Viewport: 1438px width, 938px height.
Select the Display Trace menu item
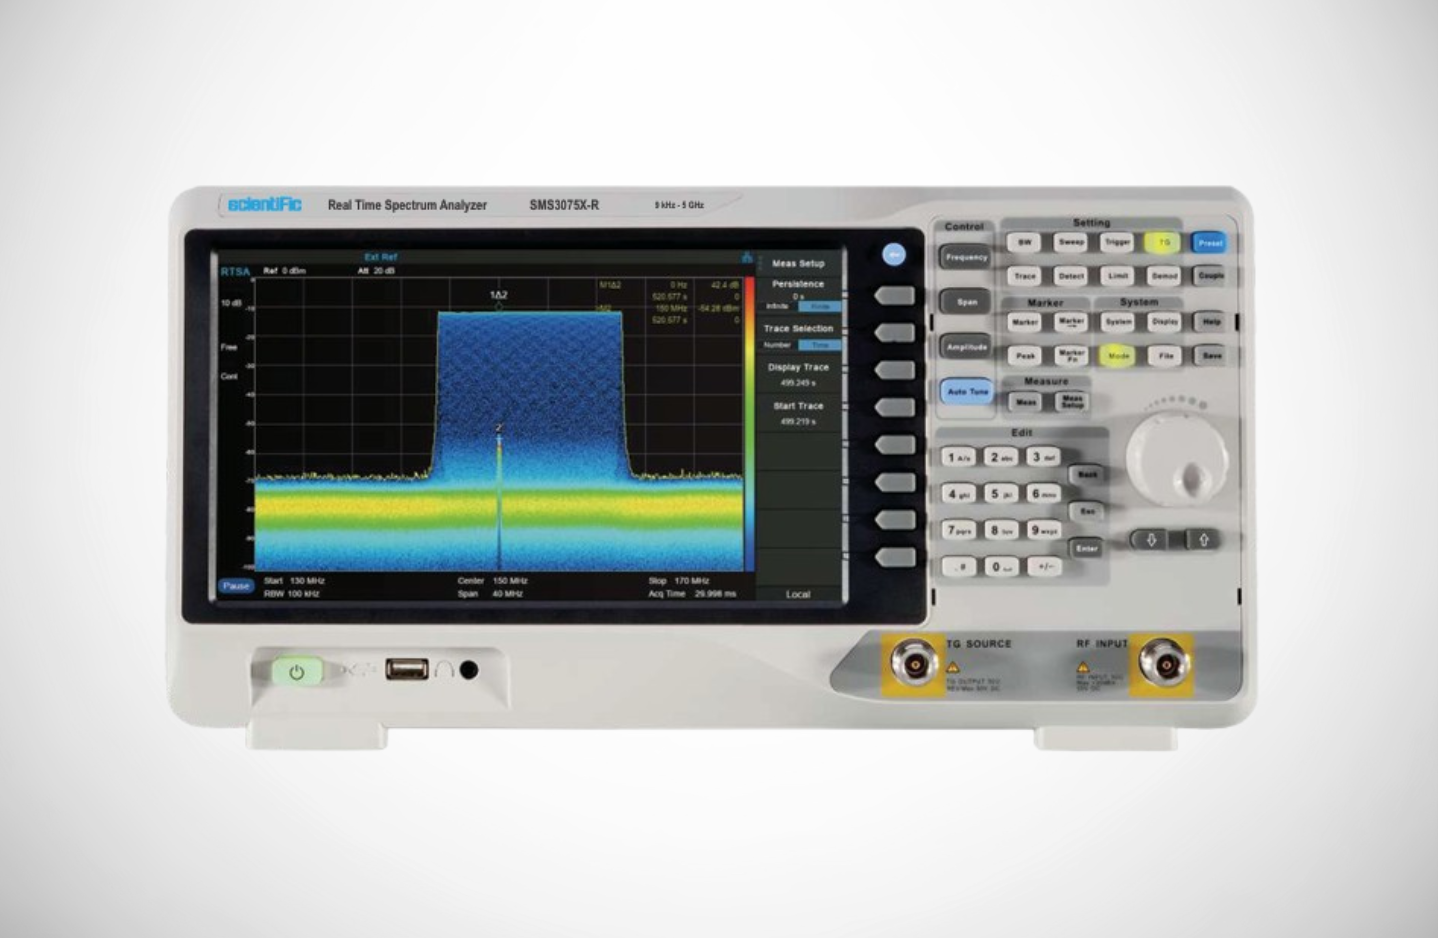coord(798,374)
